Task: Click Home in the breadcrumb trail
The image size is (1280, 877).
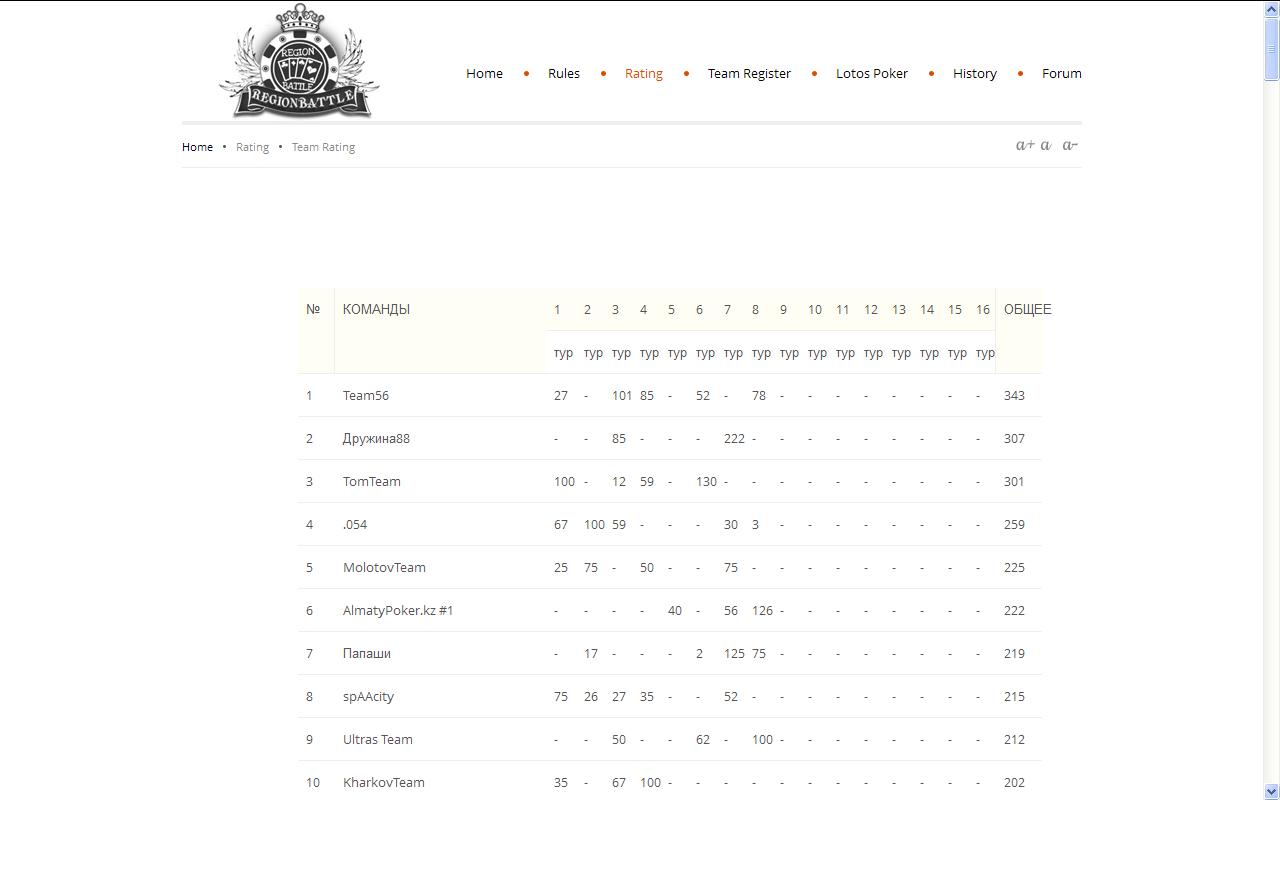Action: click(197, 147)
